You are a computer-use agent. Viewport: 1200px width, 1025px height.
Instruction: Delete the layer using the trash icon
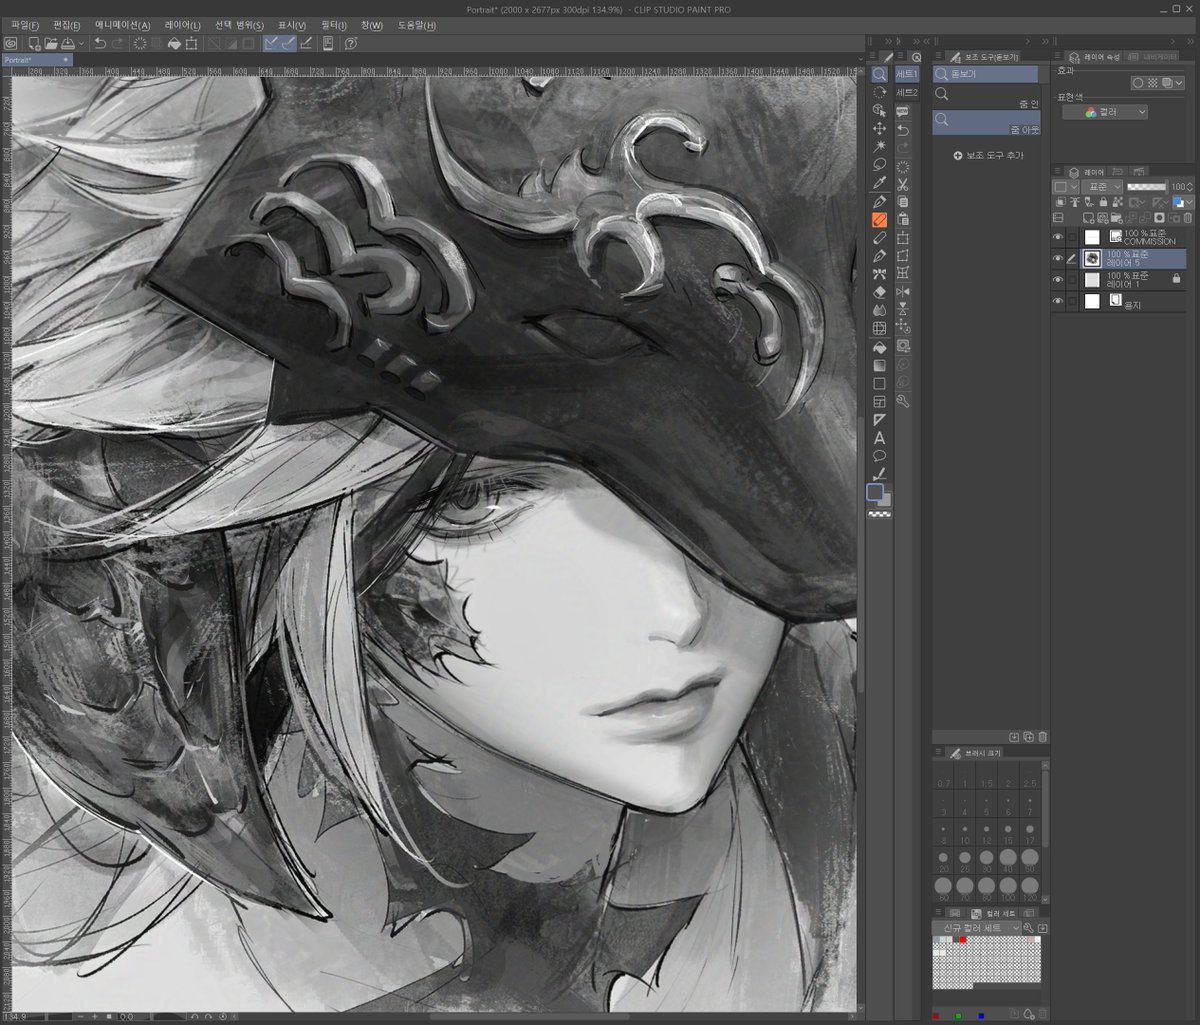click(x=1187, y=217)
